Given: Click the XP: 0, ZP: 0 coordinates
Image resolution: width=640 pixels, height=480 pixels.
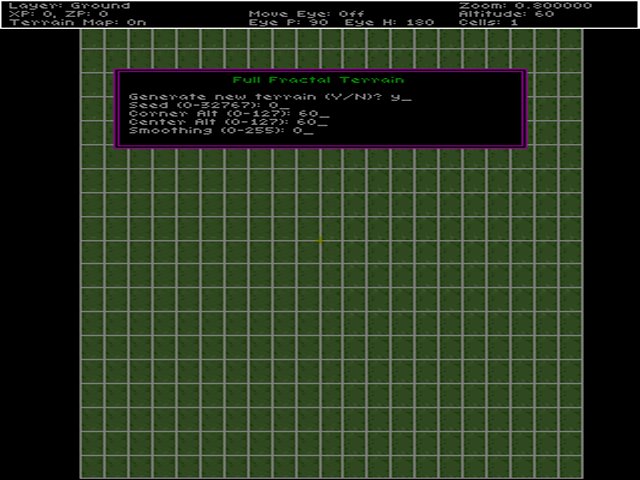Looking at the screenshot, I should click(59, 14).
